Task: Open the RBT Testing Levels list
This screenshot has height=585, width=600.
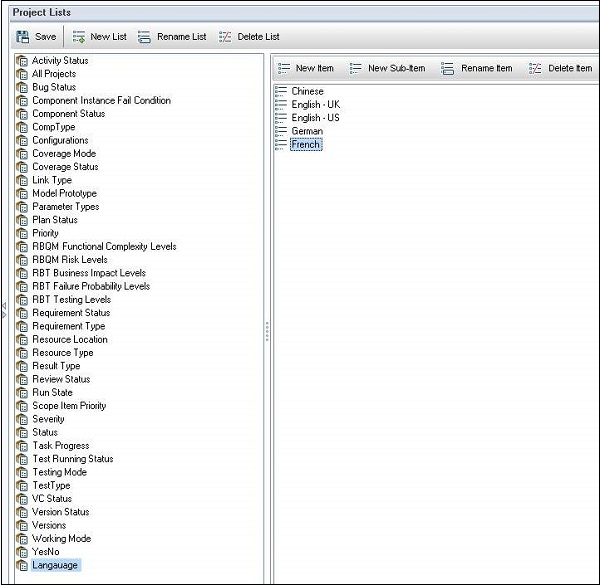Action: point(71,299)
